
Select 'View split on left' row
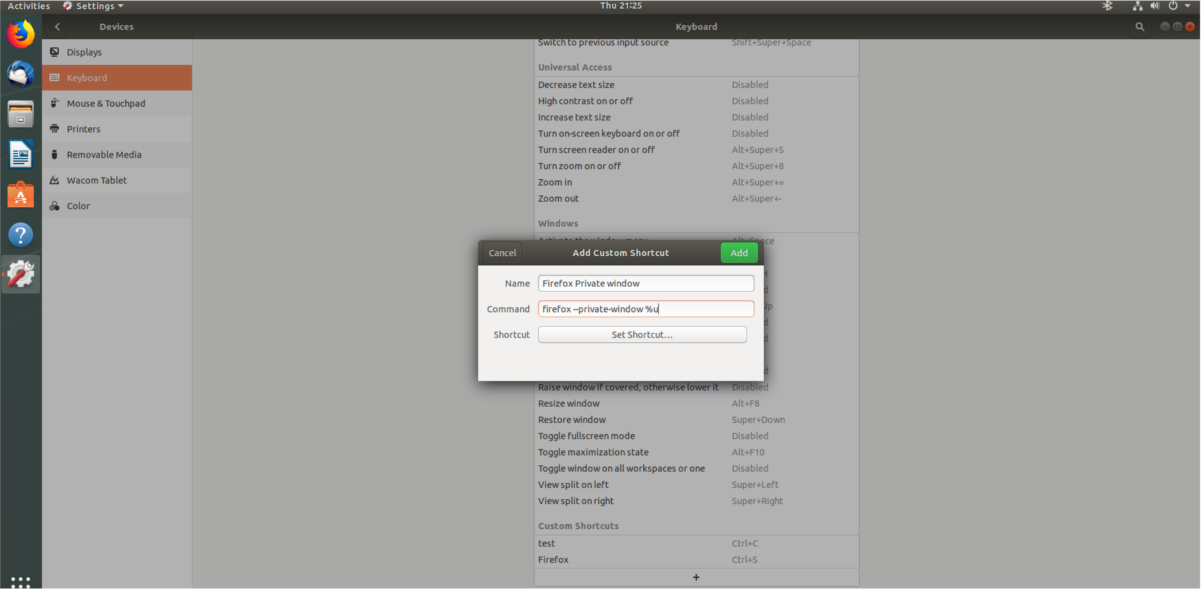(x=696, y=485)
